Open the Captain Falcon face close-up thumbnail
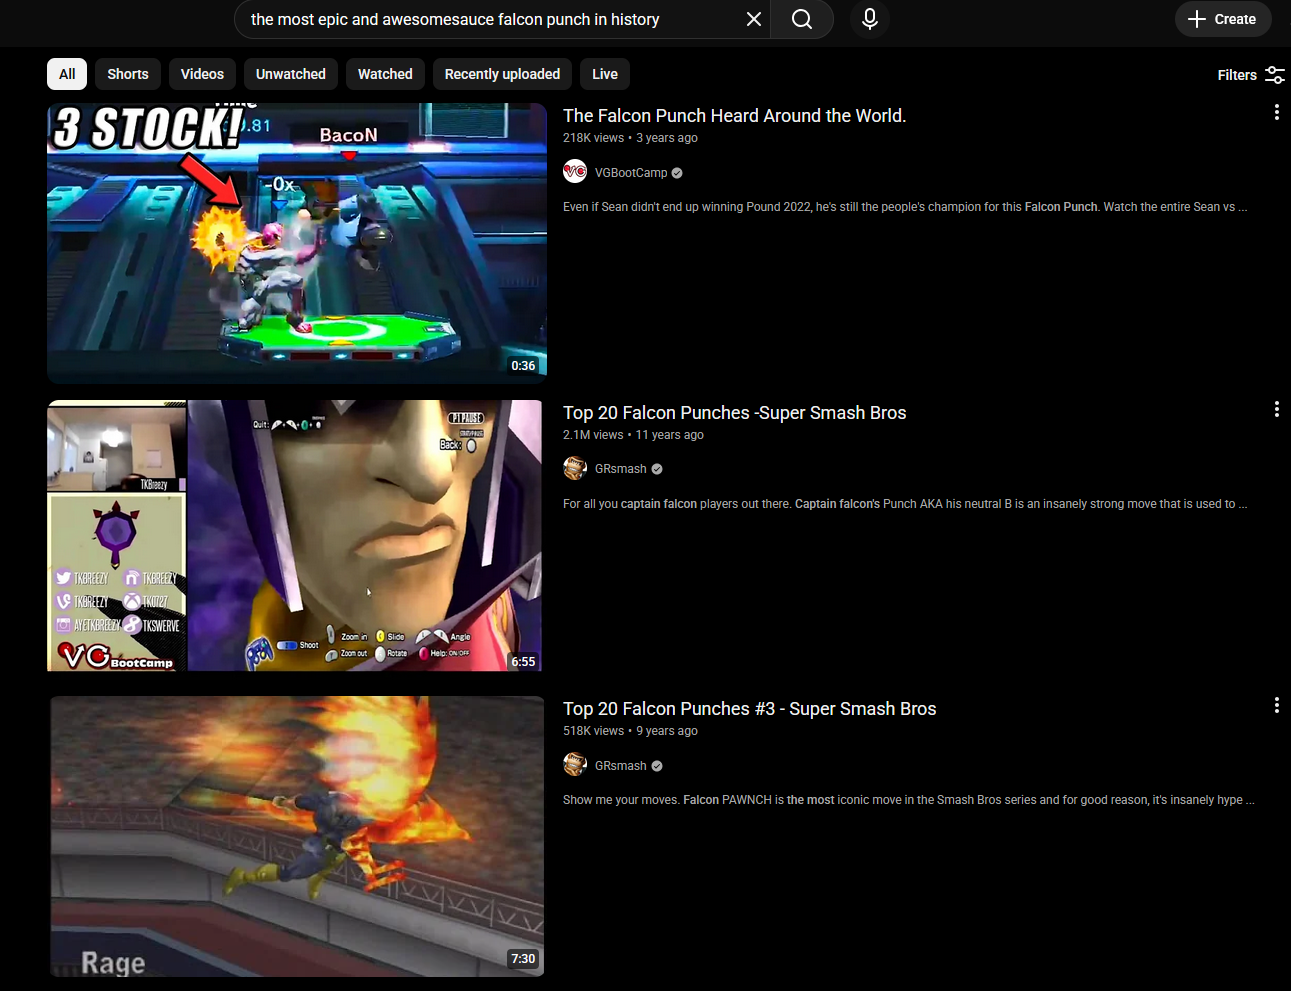Viewport: 1291px width, 991px height. coord(295,535)
